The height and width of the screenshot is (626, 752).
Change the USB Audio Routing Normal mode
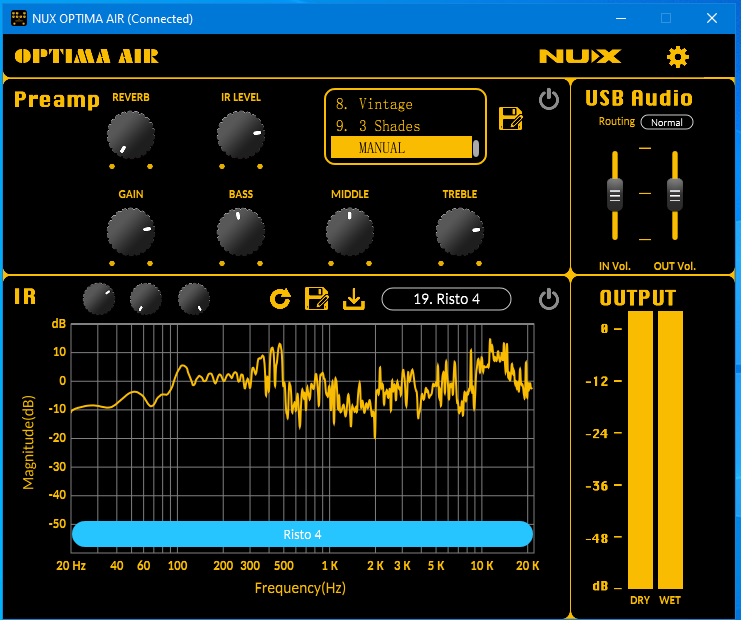[x=666, y=122]
